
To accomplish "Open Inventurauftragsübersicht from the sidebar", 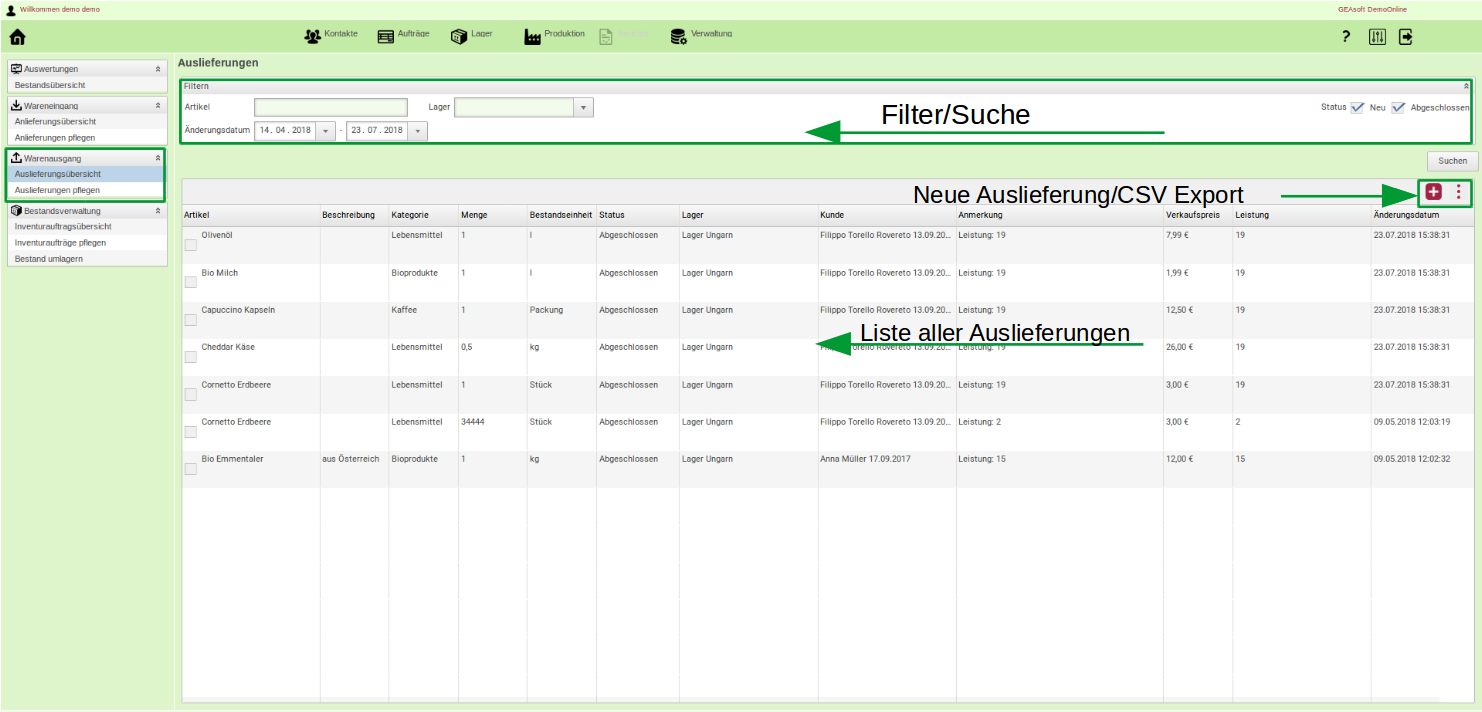I will point(64,226).
